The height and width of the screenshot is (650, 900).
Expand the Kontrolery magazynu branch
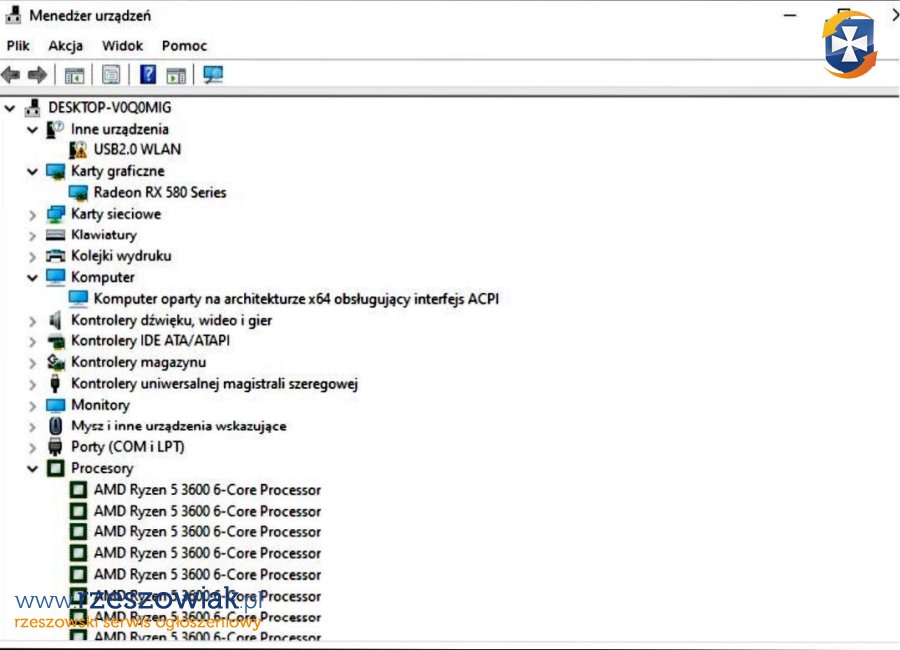tap(33, 363)
